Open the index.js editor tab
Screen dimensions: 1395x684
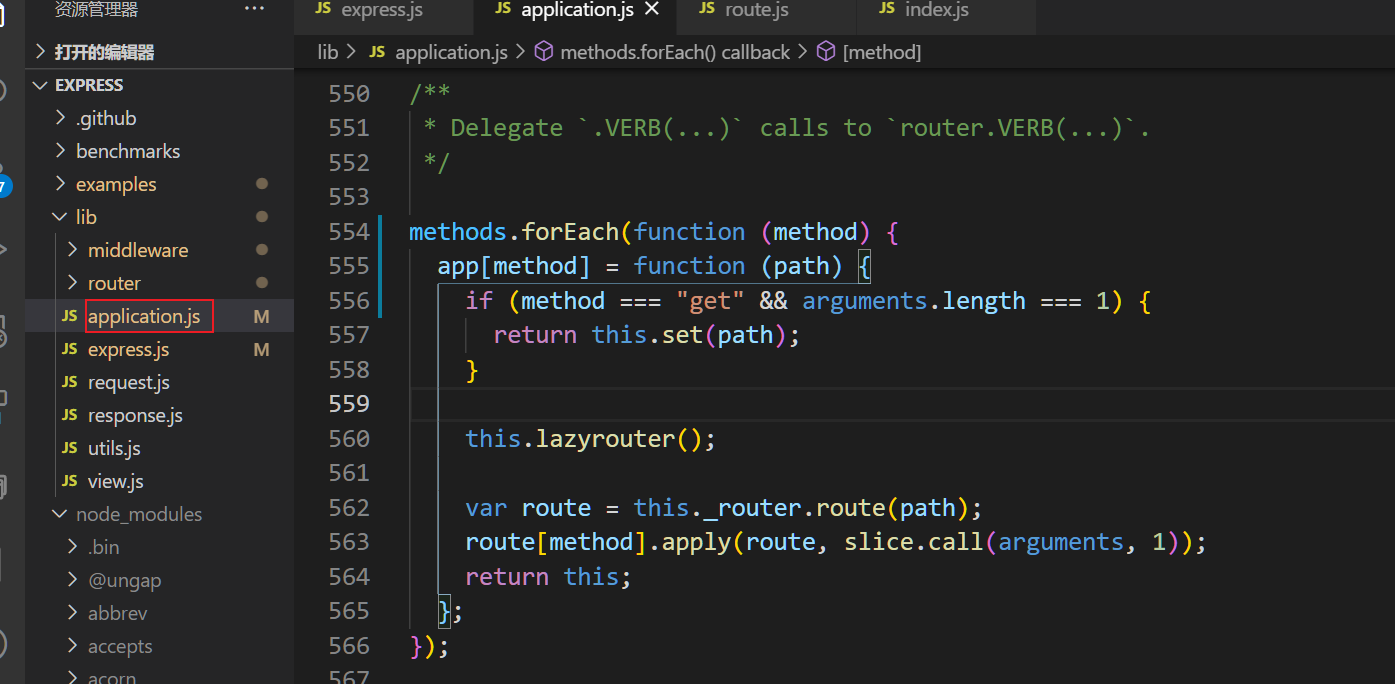936,10
